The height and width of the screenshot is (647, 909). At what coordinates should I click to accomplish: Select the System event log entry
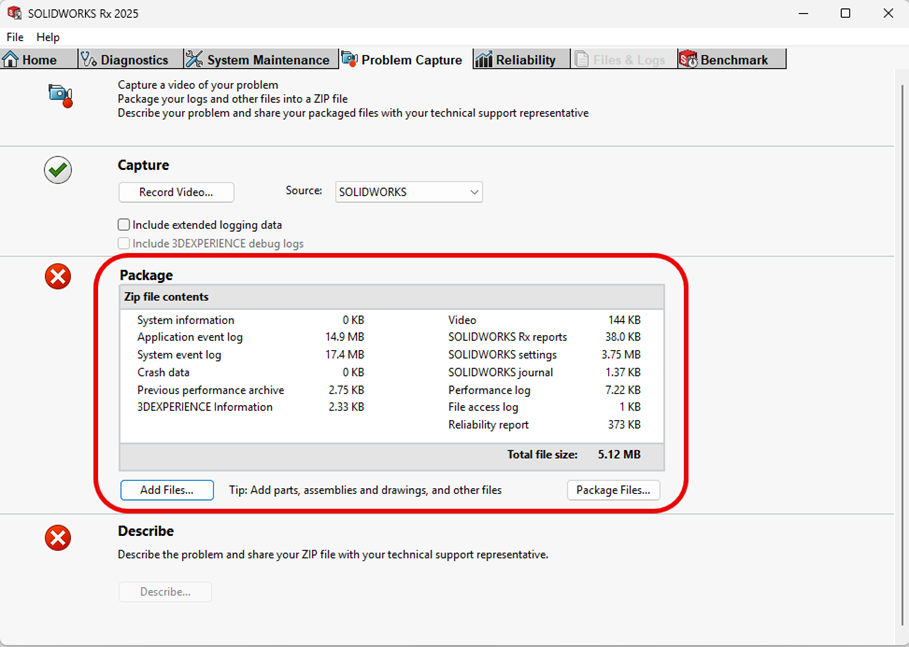179,355
